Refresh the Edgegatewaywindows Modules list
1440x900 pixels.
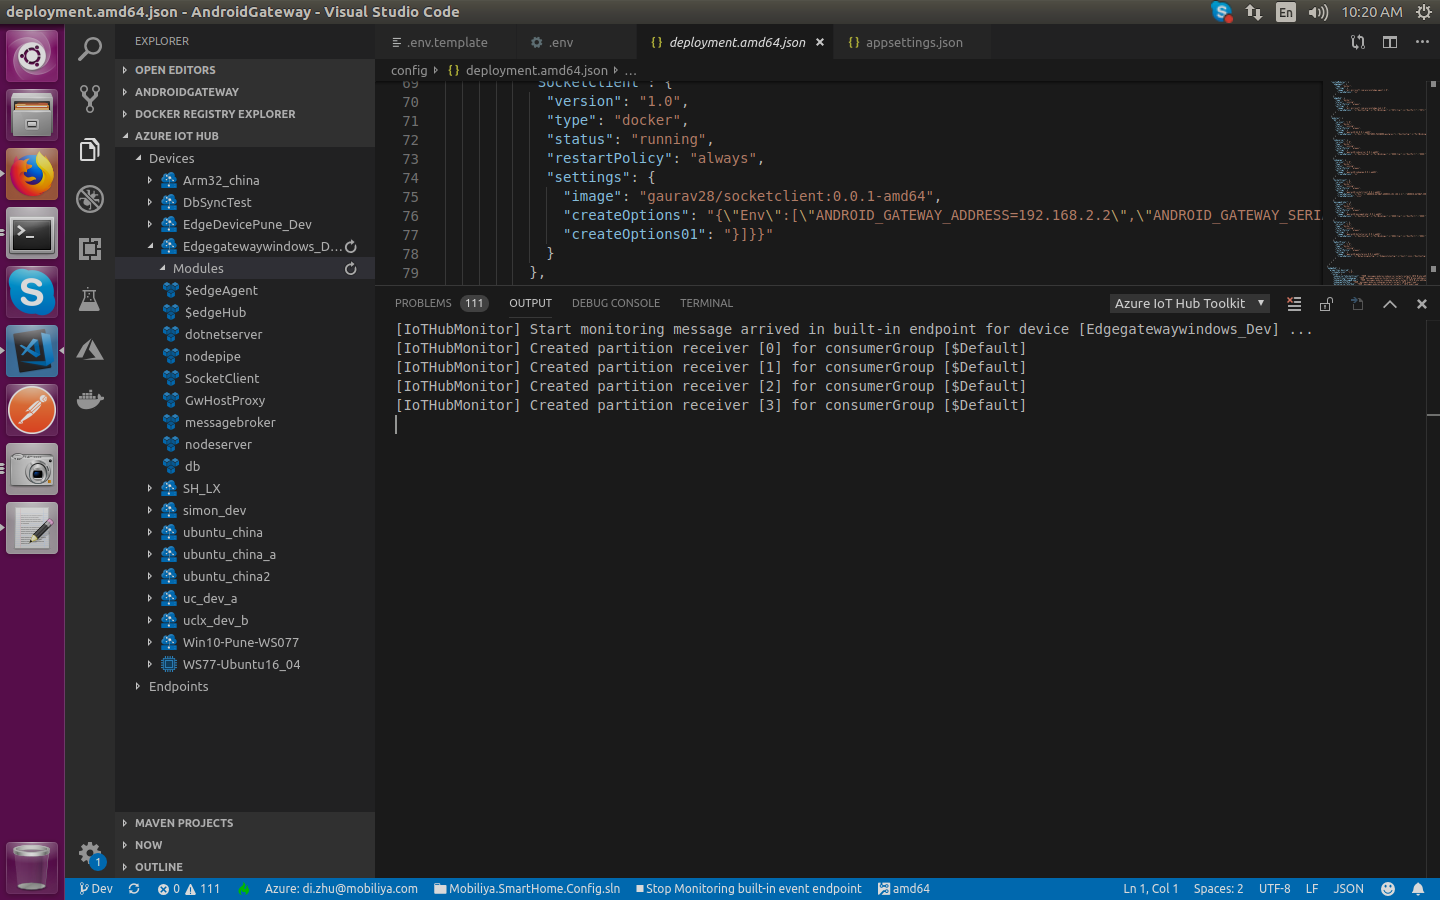pos(350,268)
